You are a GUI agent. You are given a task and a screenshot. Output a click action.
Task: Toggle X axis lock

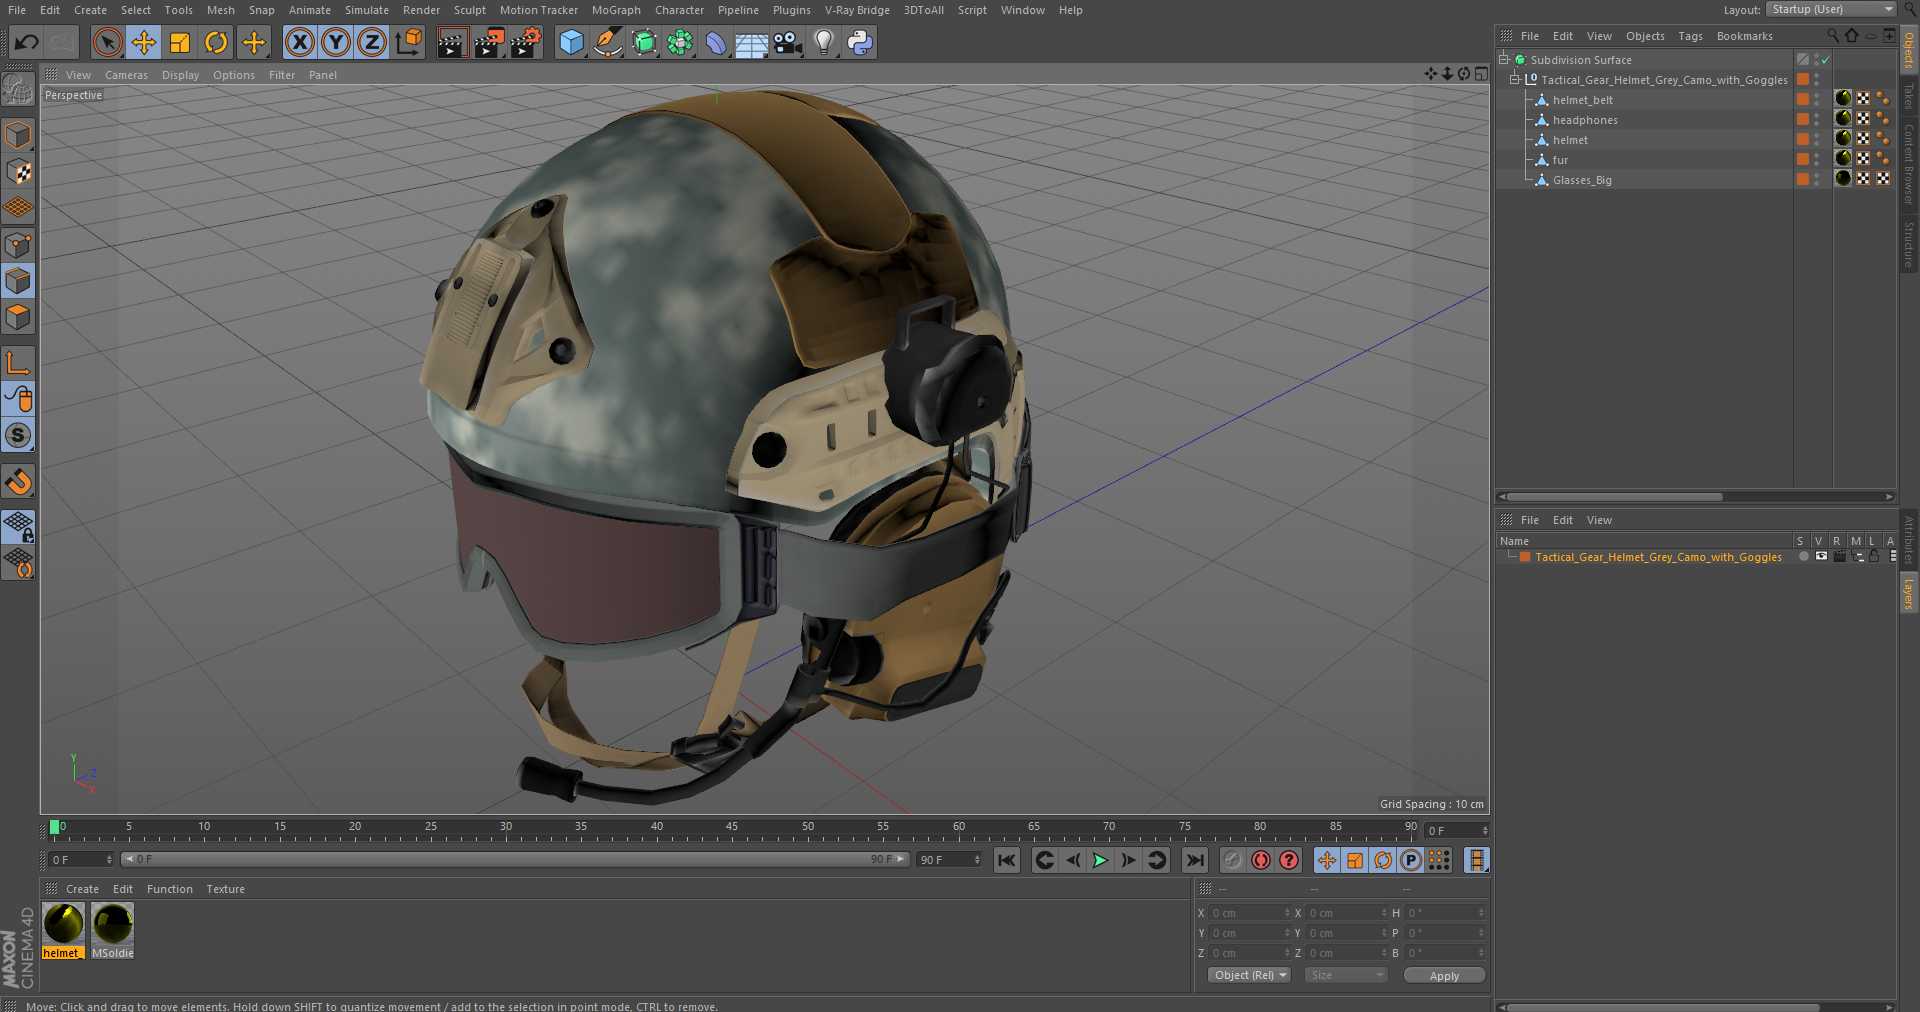(299, 42)
